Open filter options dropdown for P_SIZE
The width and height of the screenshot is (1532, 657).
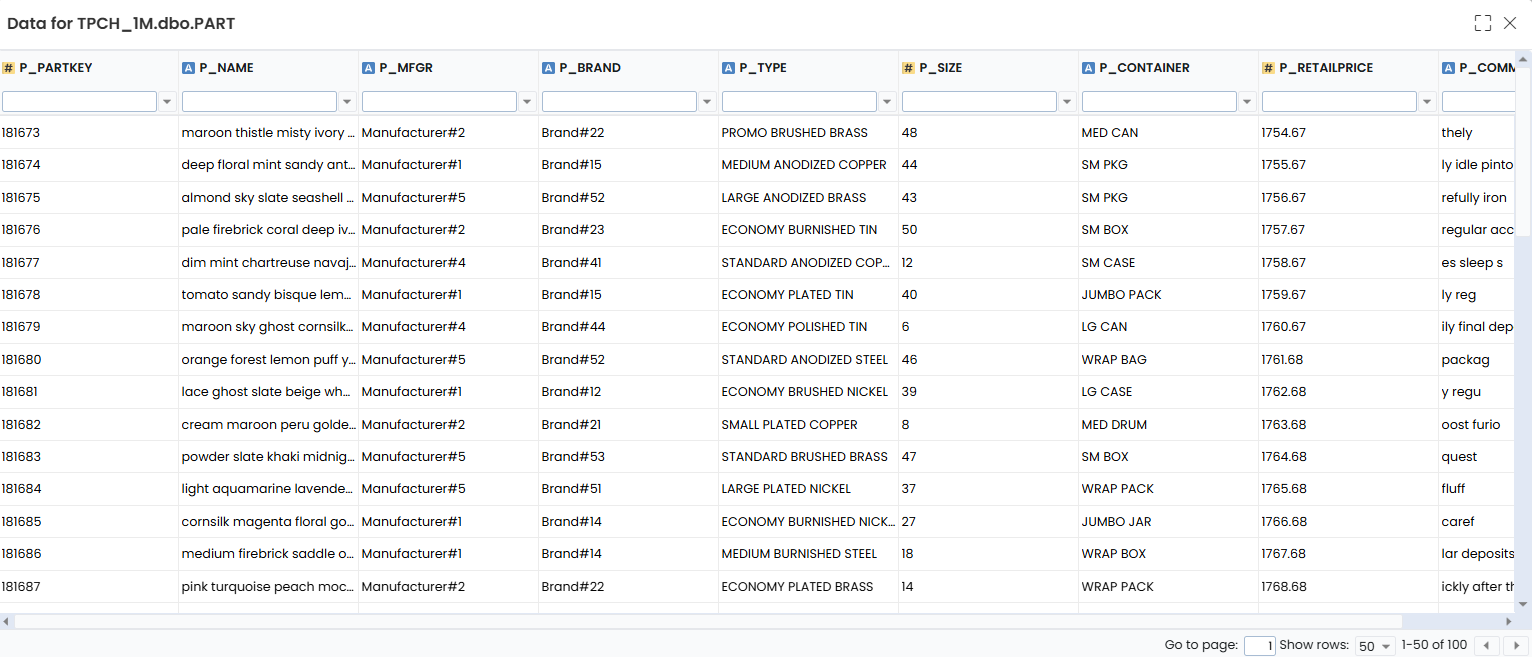click(x=1067, y=102)
